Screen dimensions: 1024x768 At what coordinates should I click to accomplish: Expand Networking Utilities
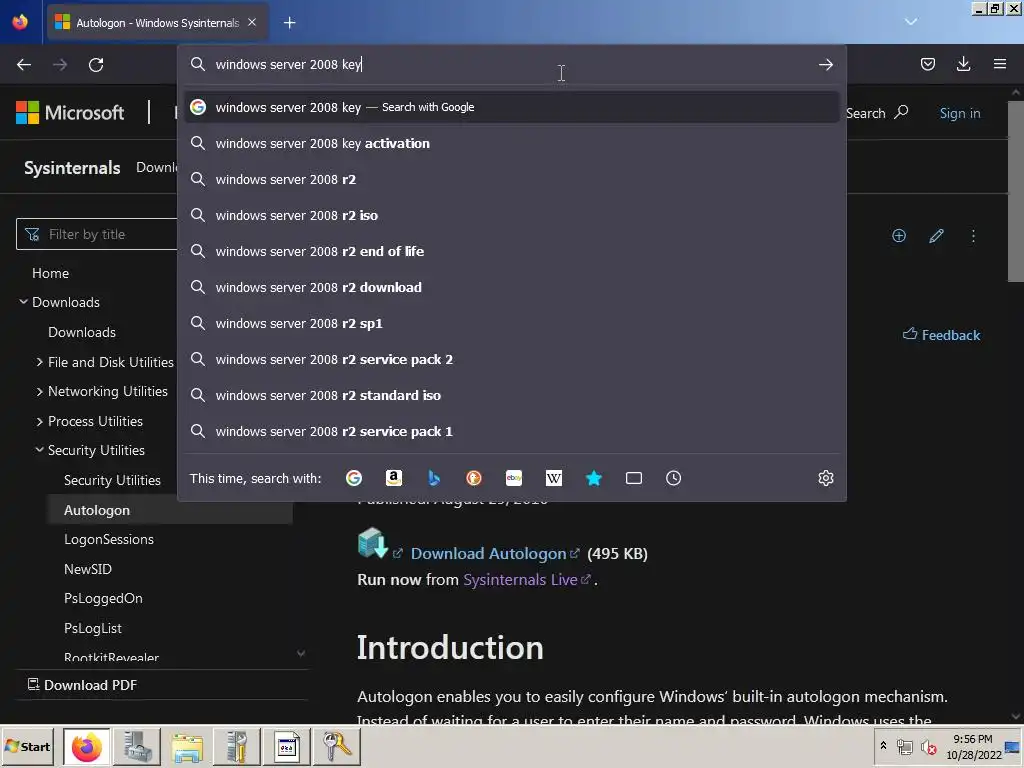pyautogui.click(x=107, y=391)
